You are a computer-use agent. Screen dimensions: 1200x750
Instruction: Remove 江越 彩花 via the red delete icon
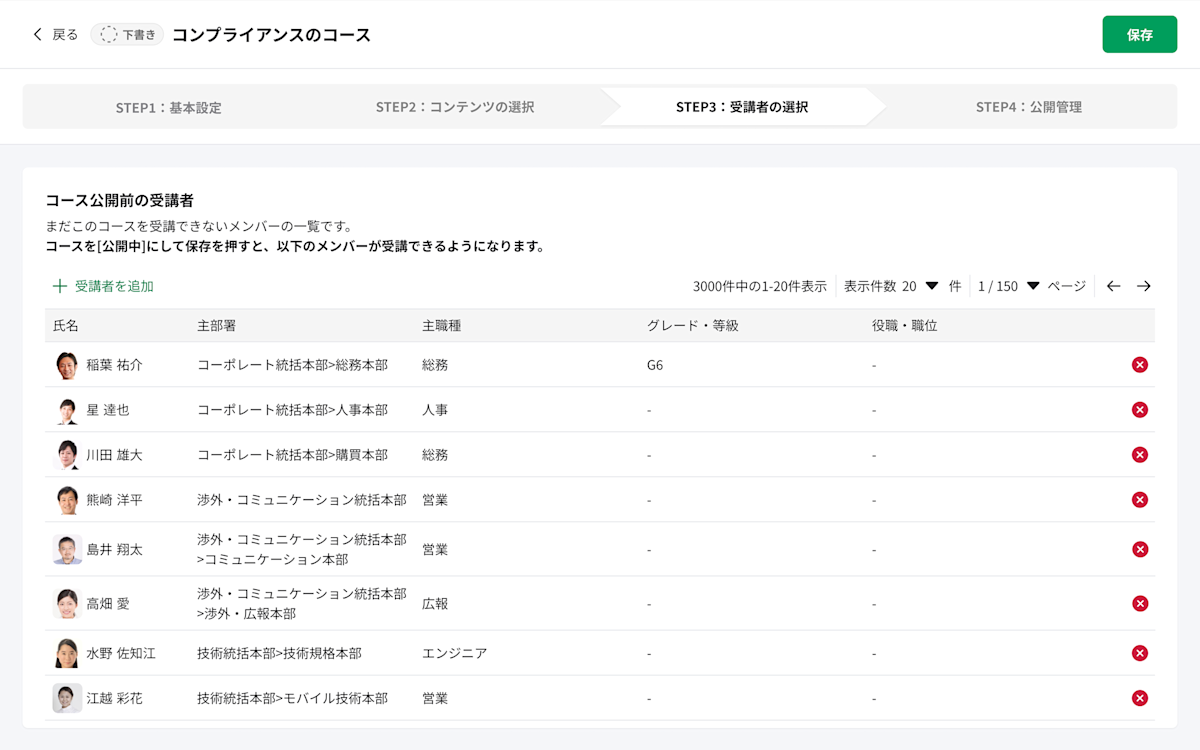(1139, 698)
